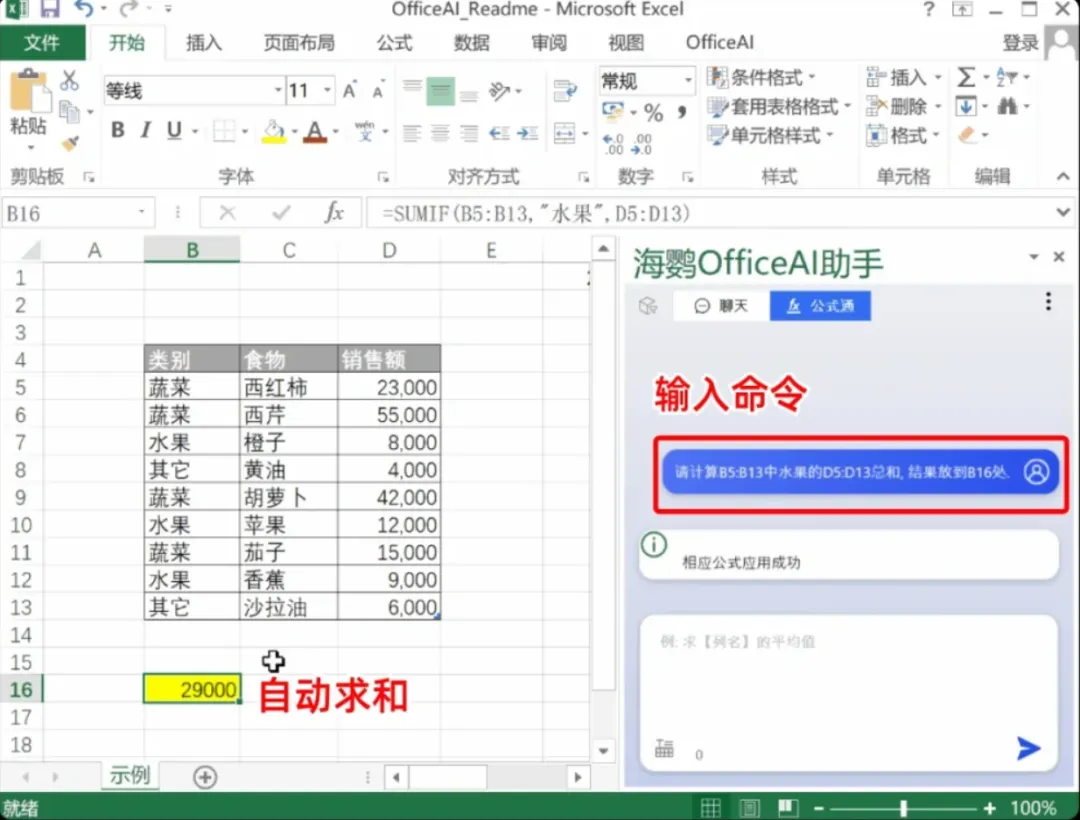Toggle top vertical alignment

(x=412, y=87)
